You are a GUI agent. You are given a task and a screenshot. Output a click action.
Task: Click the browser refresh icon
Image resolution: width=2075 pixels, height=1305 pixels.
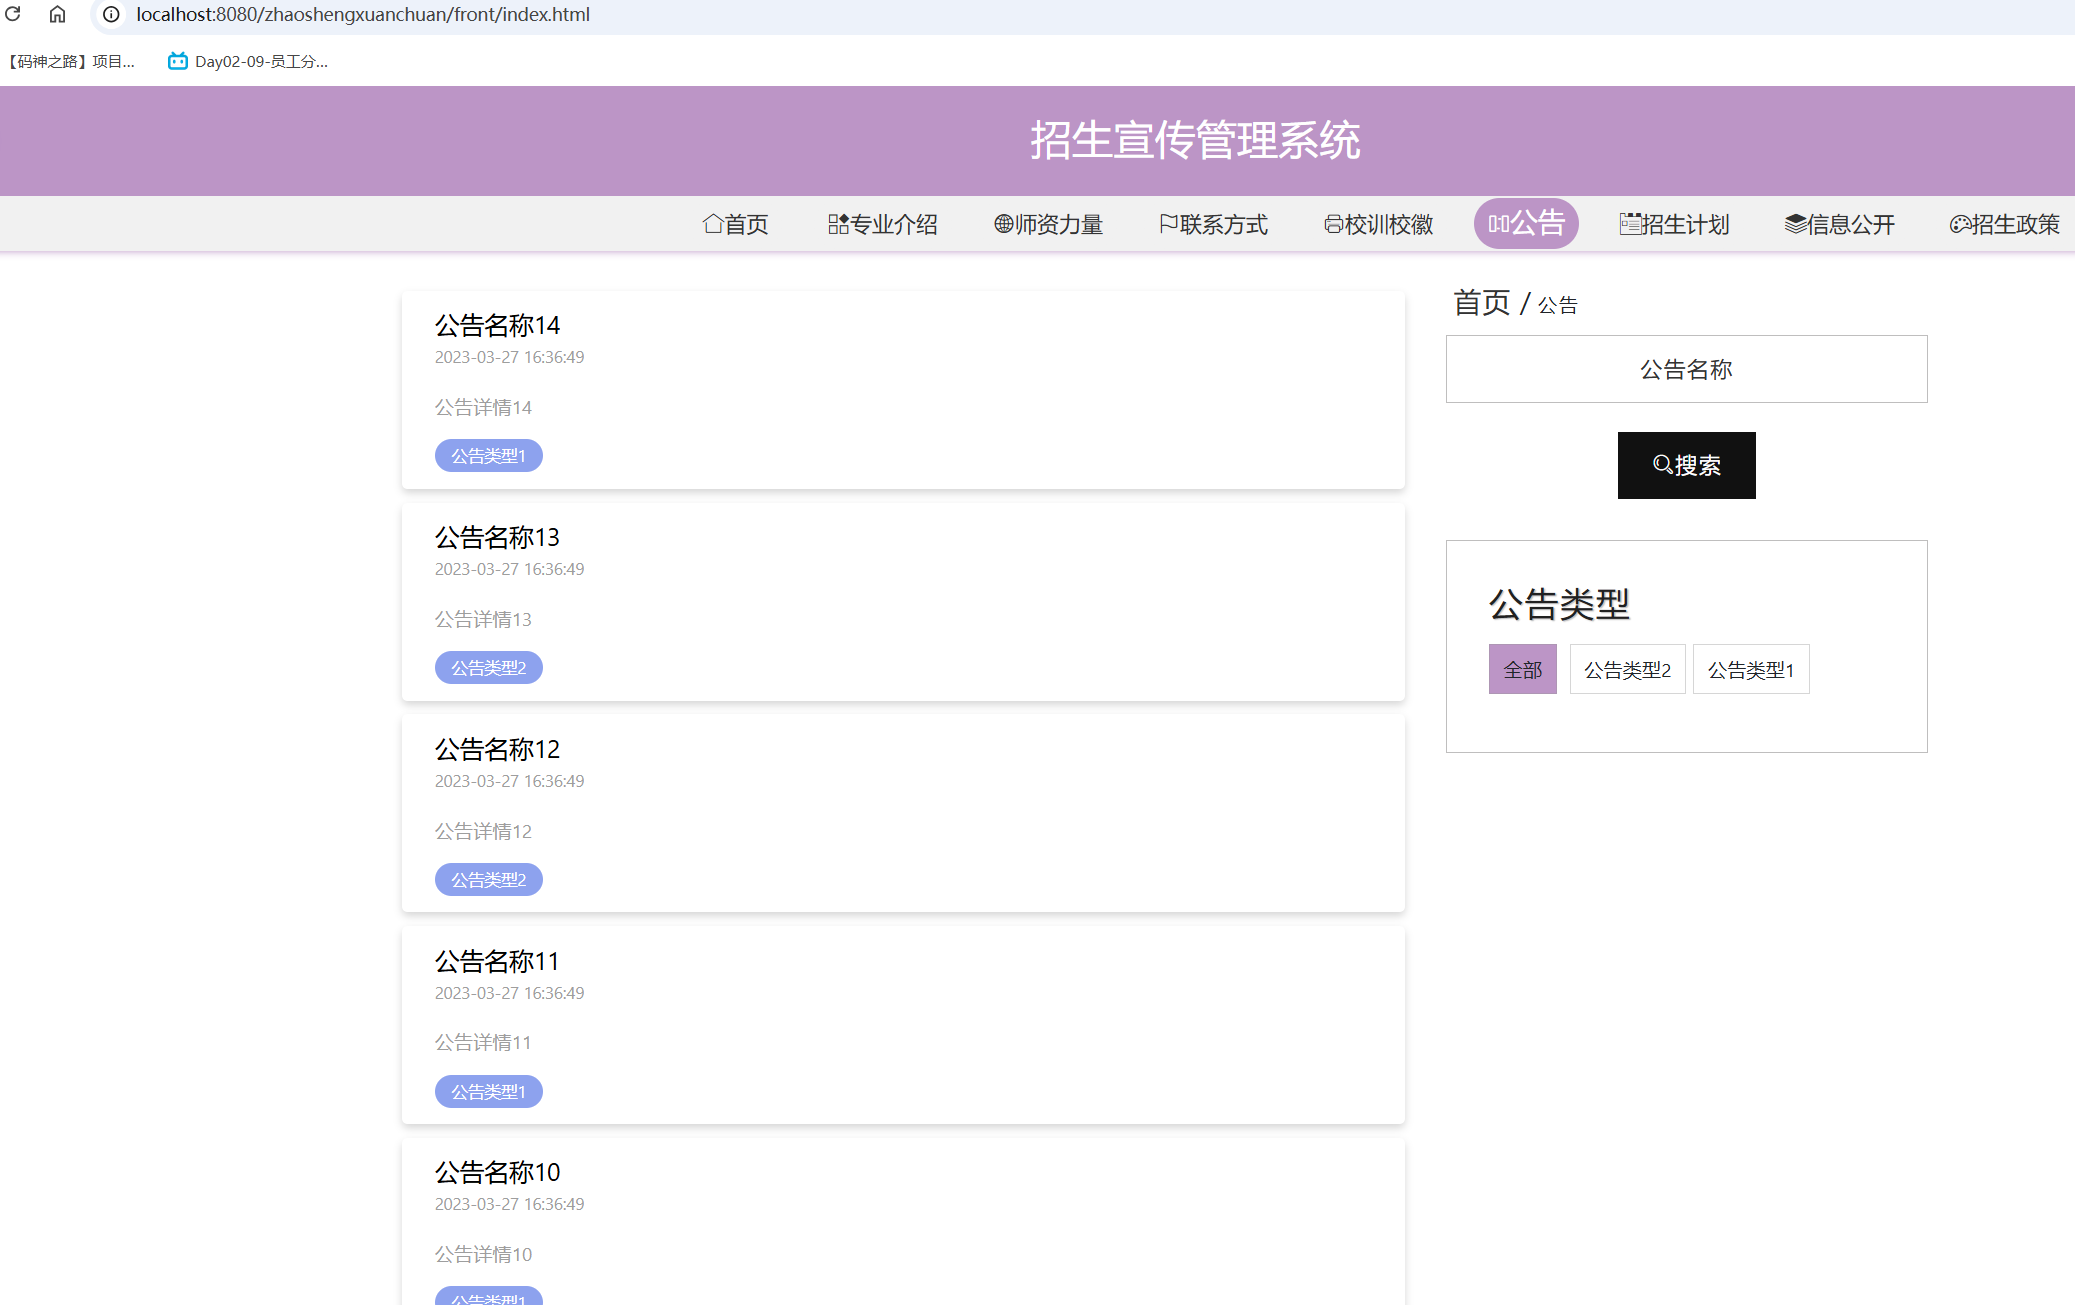tap(16, 15)
